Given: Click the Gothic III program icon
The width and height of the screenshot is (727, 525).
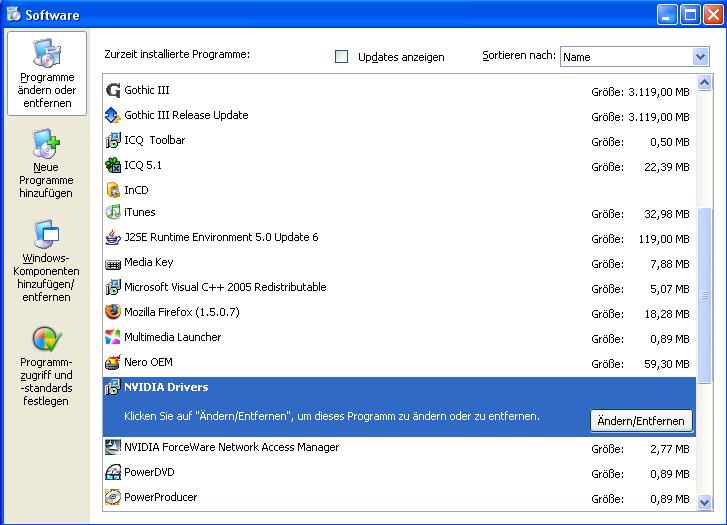Looking at the screenshot, I should click(113, 90).
